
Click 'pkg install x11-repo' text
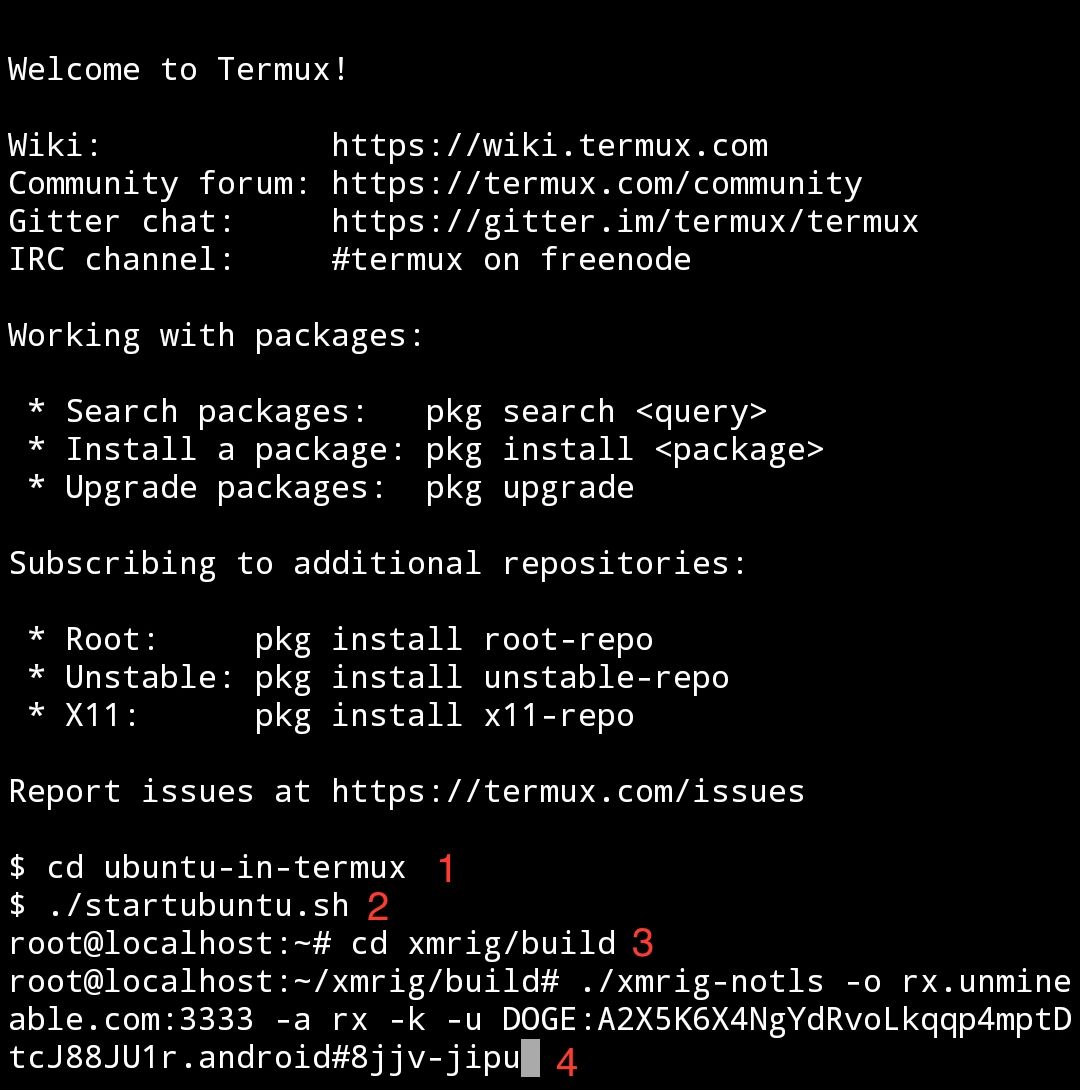[x=445, y=716]
